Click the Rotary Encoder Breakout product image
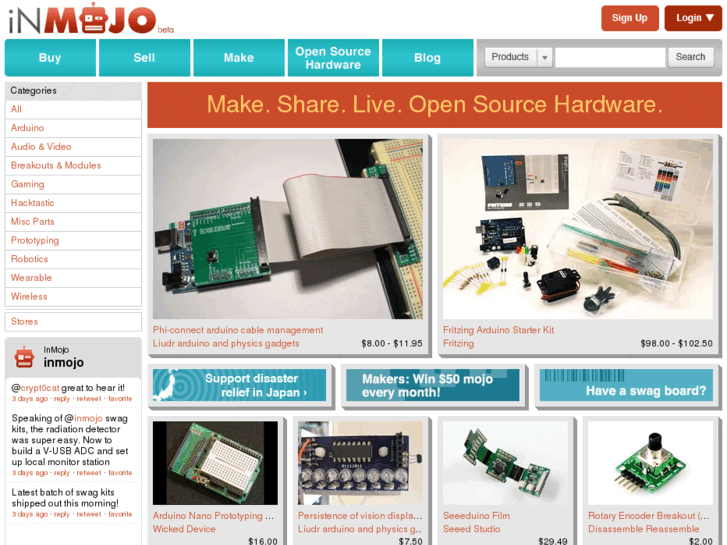727x545 pixels. tap(650, 463)
